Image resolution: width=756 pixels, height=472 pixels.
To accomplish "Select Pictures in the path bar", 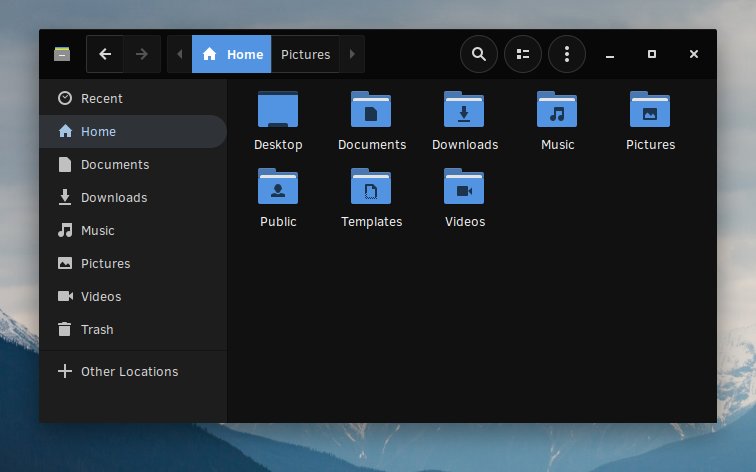I will pyautogui.click(x=305, y=54).
